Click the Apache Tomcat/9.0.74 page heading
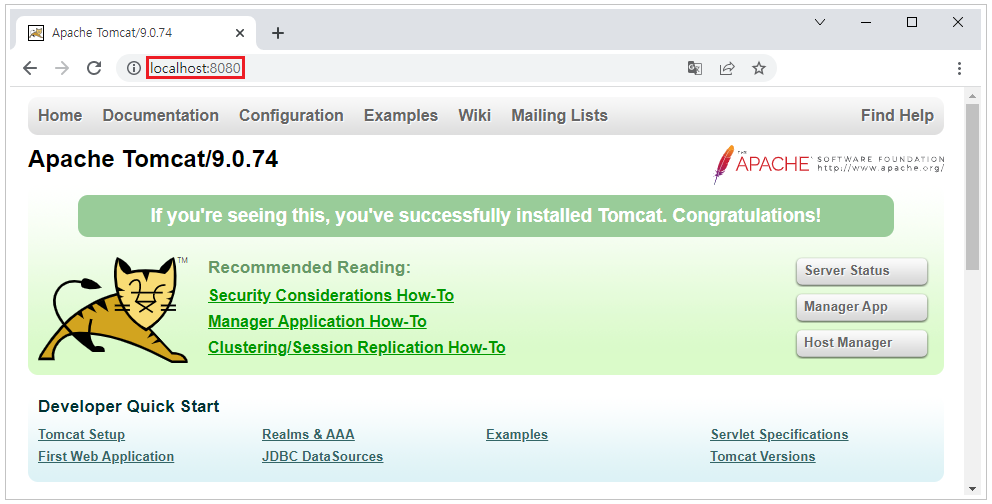This screenshot has height=504, width=992. click(x=153, y=159)
